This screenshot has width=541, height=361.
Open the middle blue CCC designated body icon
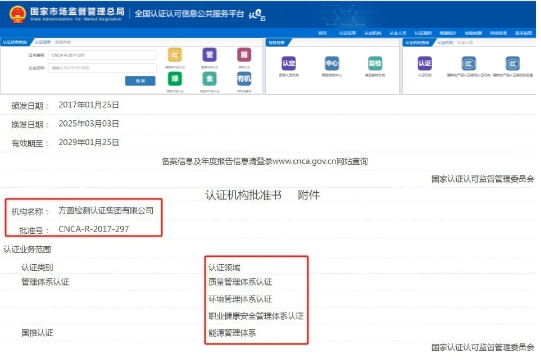click(469, 63)
